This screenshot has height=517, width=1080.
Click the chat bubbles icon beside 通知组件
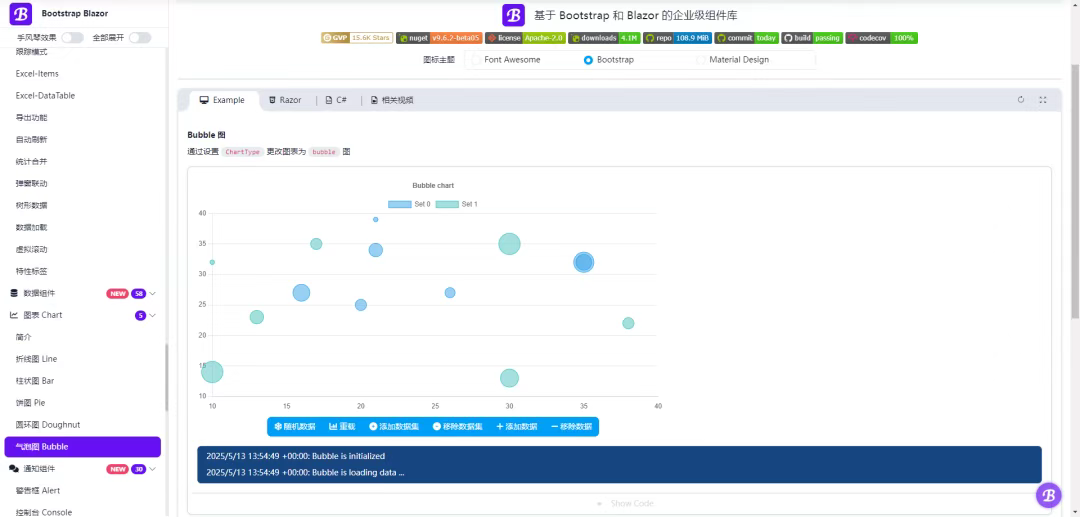click(14, 469)
